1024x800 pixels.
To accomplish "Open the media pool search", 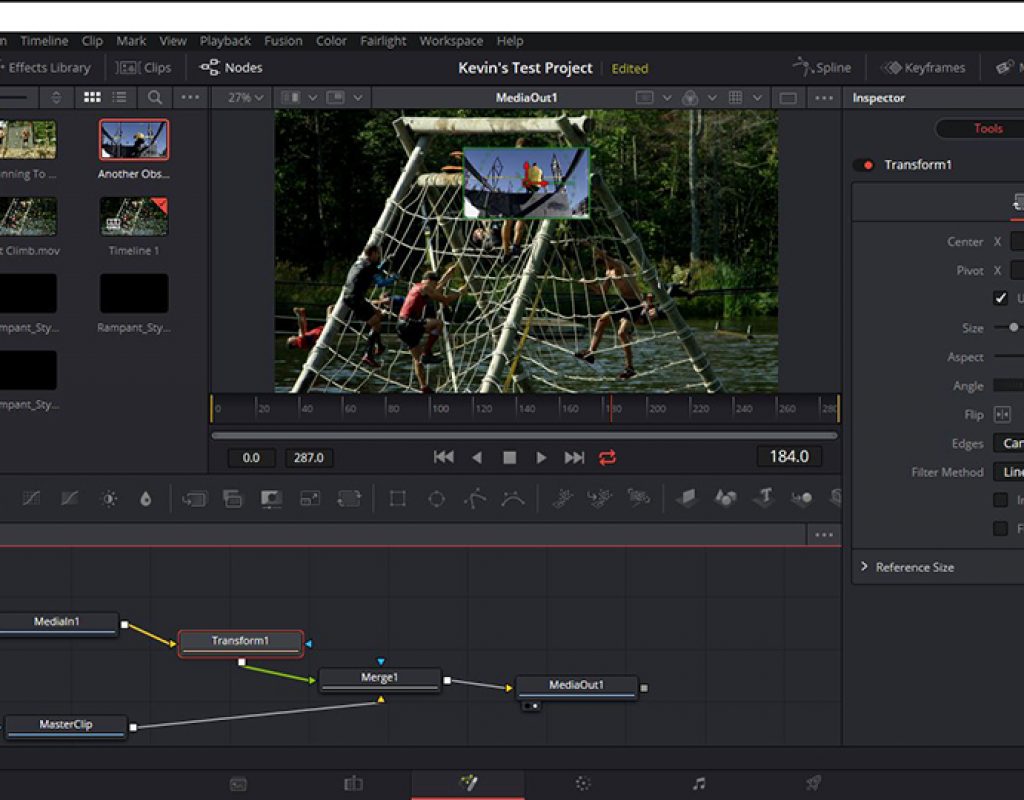I will tap(155, 97).
